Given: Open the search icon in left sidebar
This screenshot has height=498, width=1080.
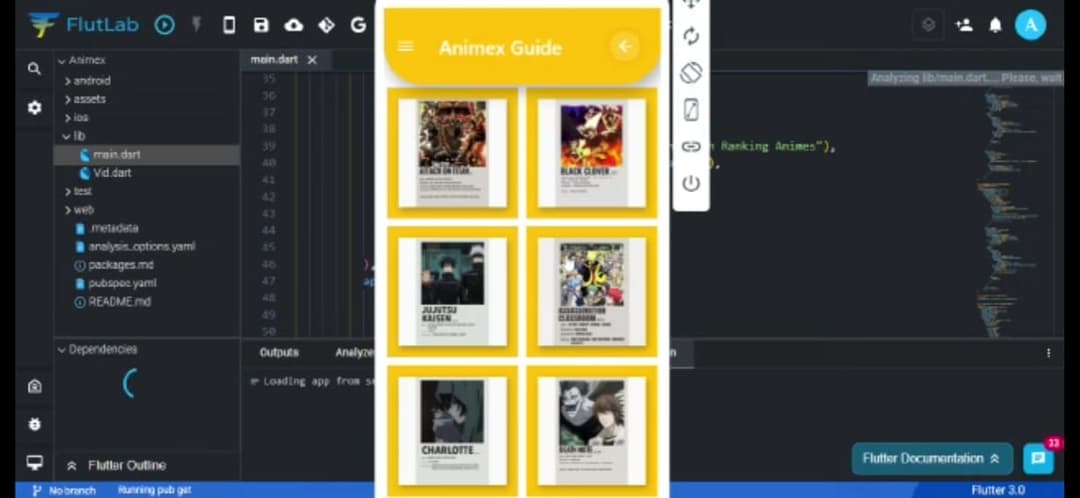Looking at the screenshot, I should pyautogui.click(x=34, y=68).
